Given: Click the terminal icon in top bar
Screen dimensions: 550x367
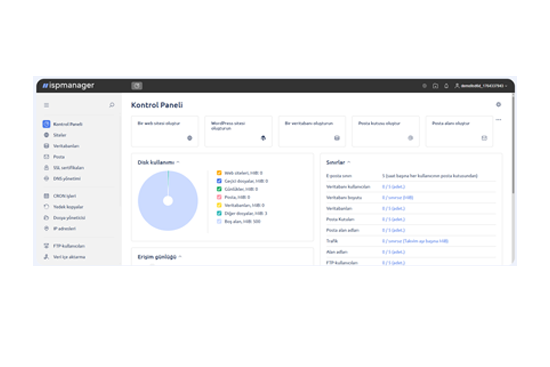Looking at the screenshot, I should pyautogui.click(x=137, y=86).
